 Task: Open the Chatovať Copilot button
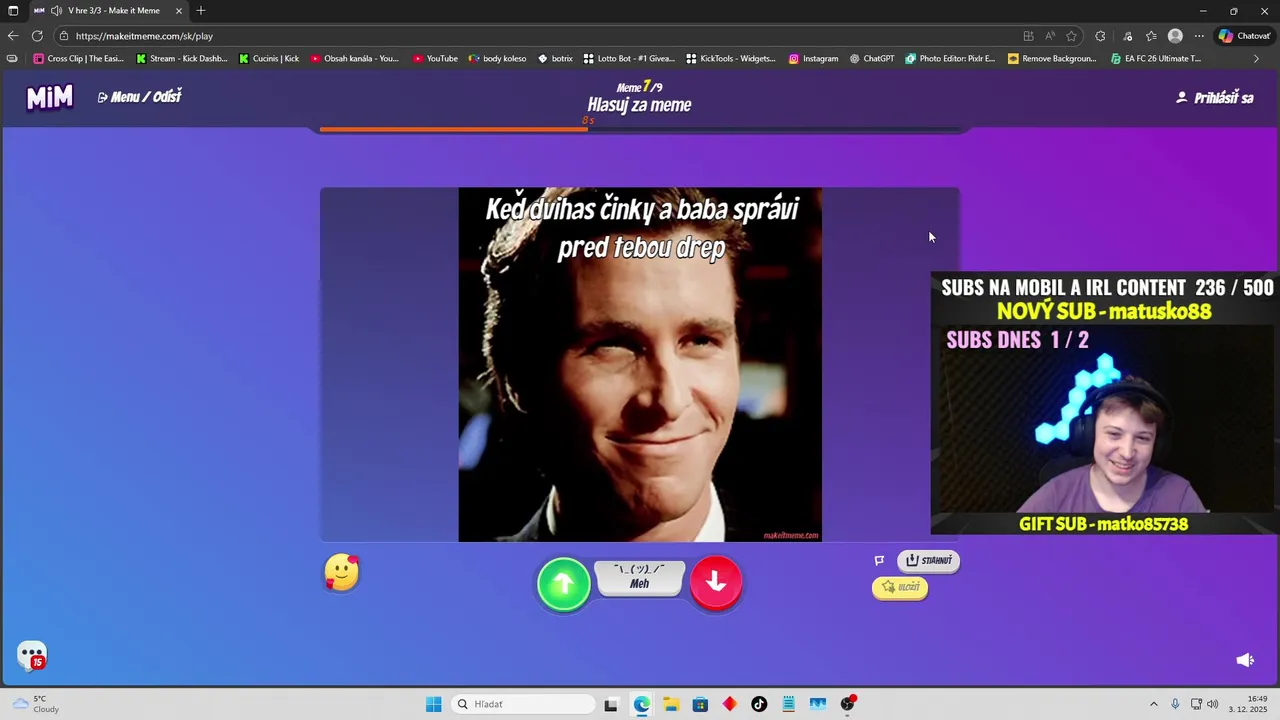[x=1245, y=36]
